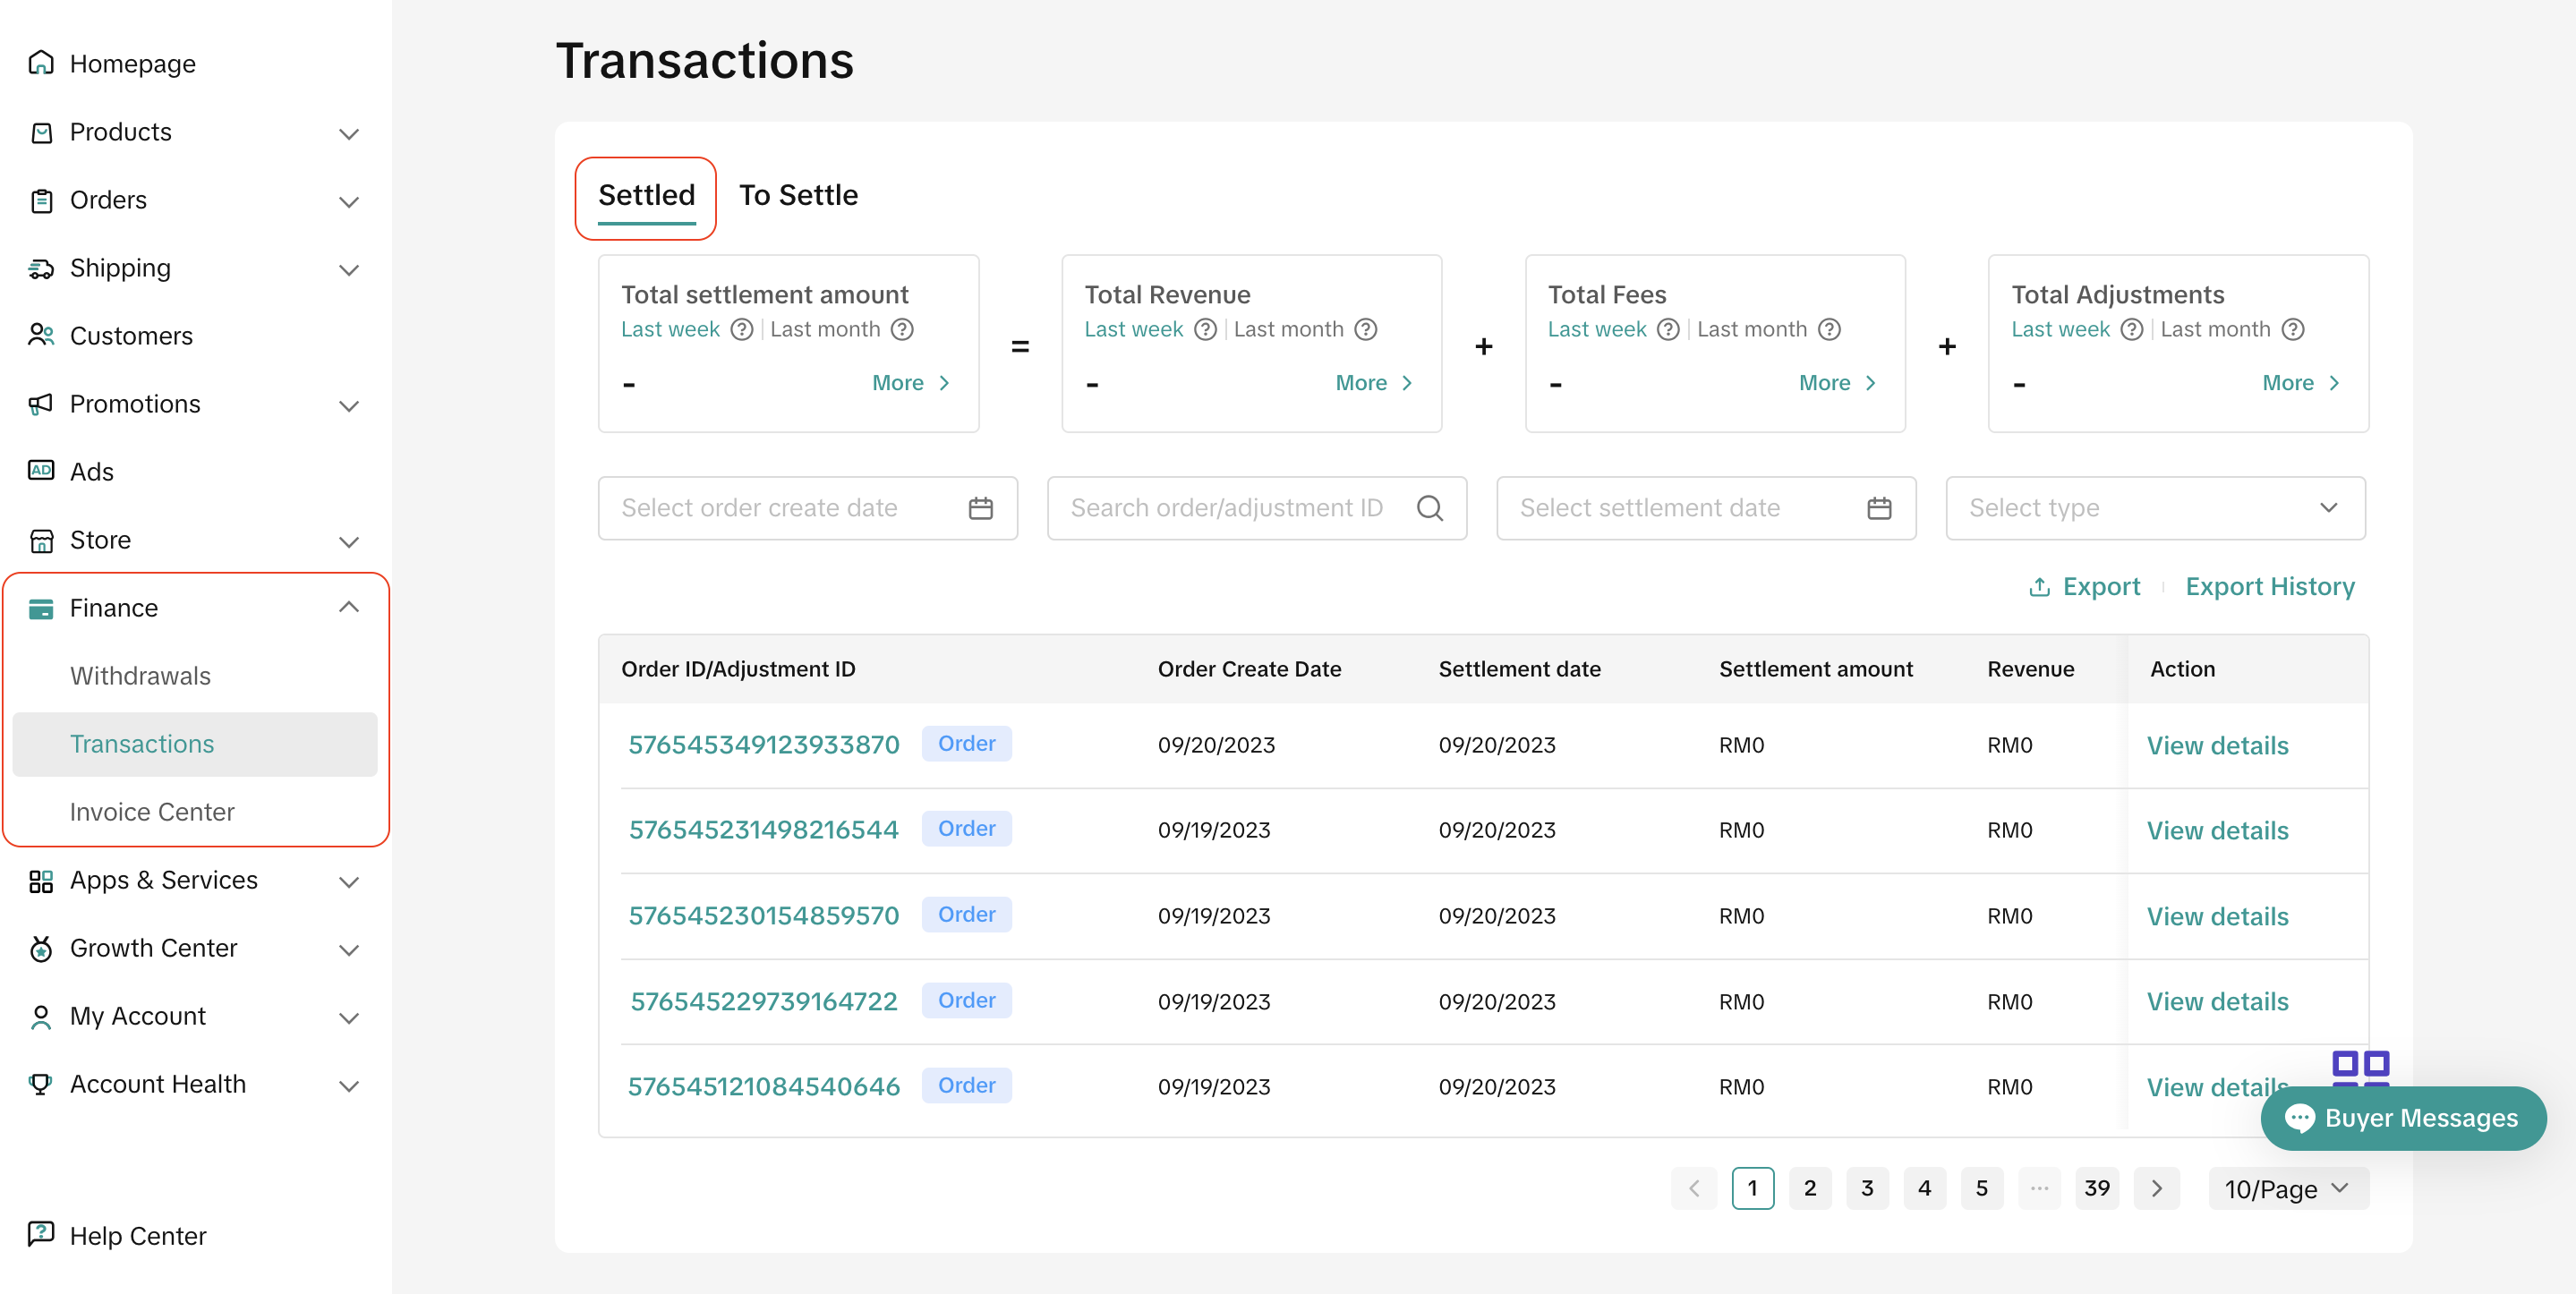Image resolution: width=2576 pixels, height=1294 pixels.
Task: Click the Homepage house icon
Action: 41,63
